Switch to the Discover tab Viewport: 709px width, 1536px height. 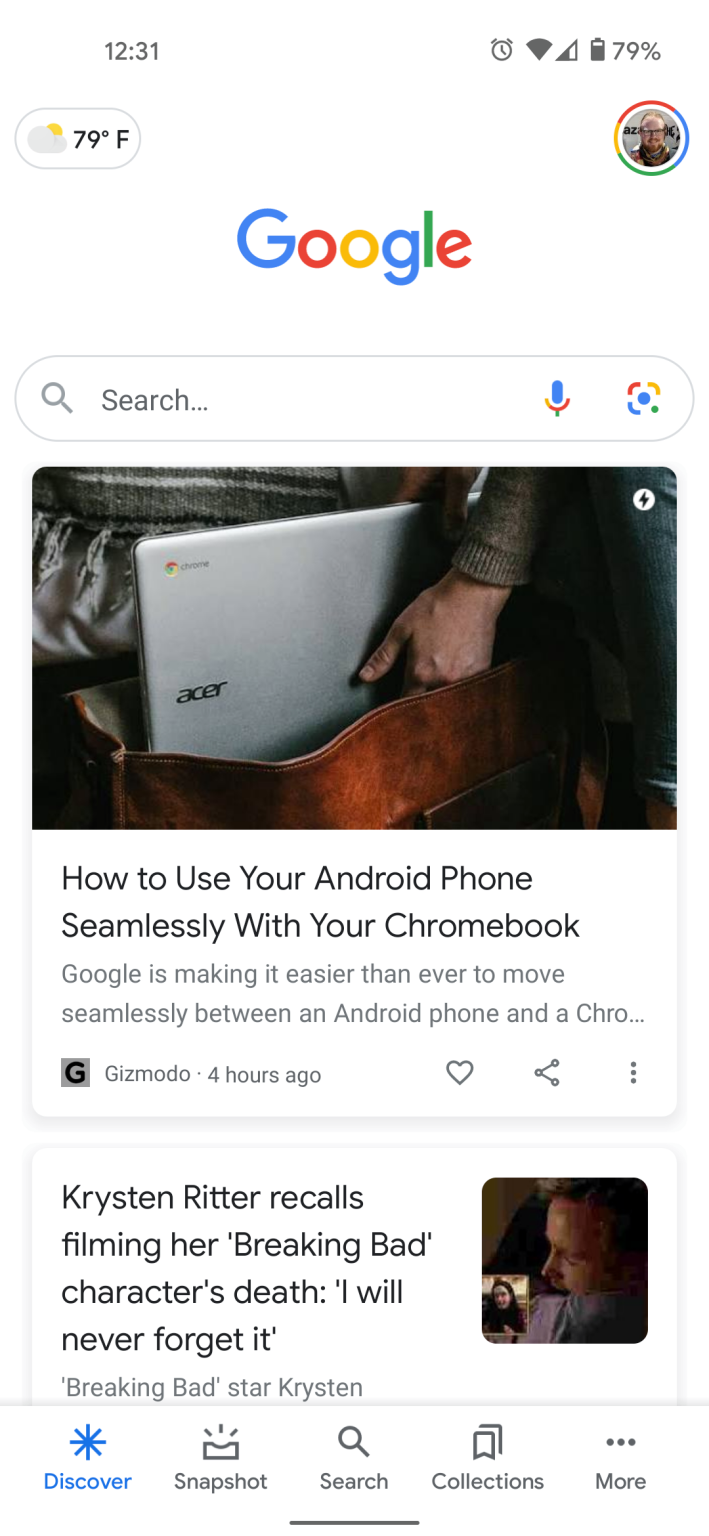coord(87,1460)
